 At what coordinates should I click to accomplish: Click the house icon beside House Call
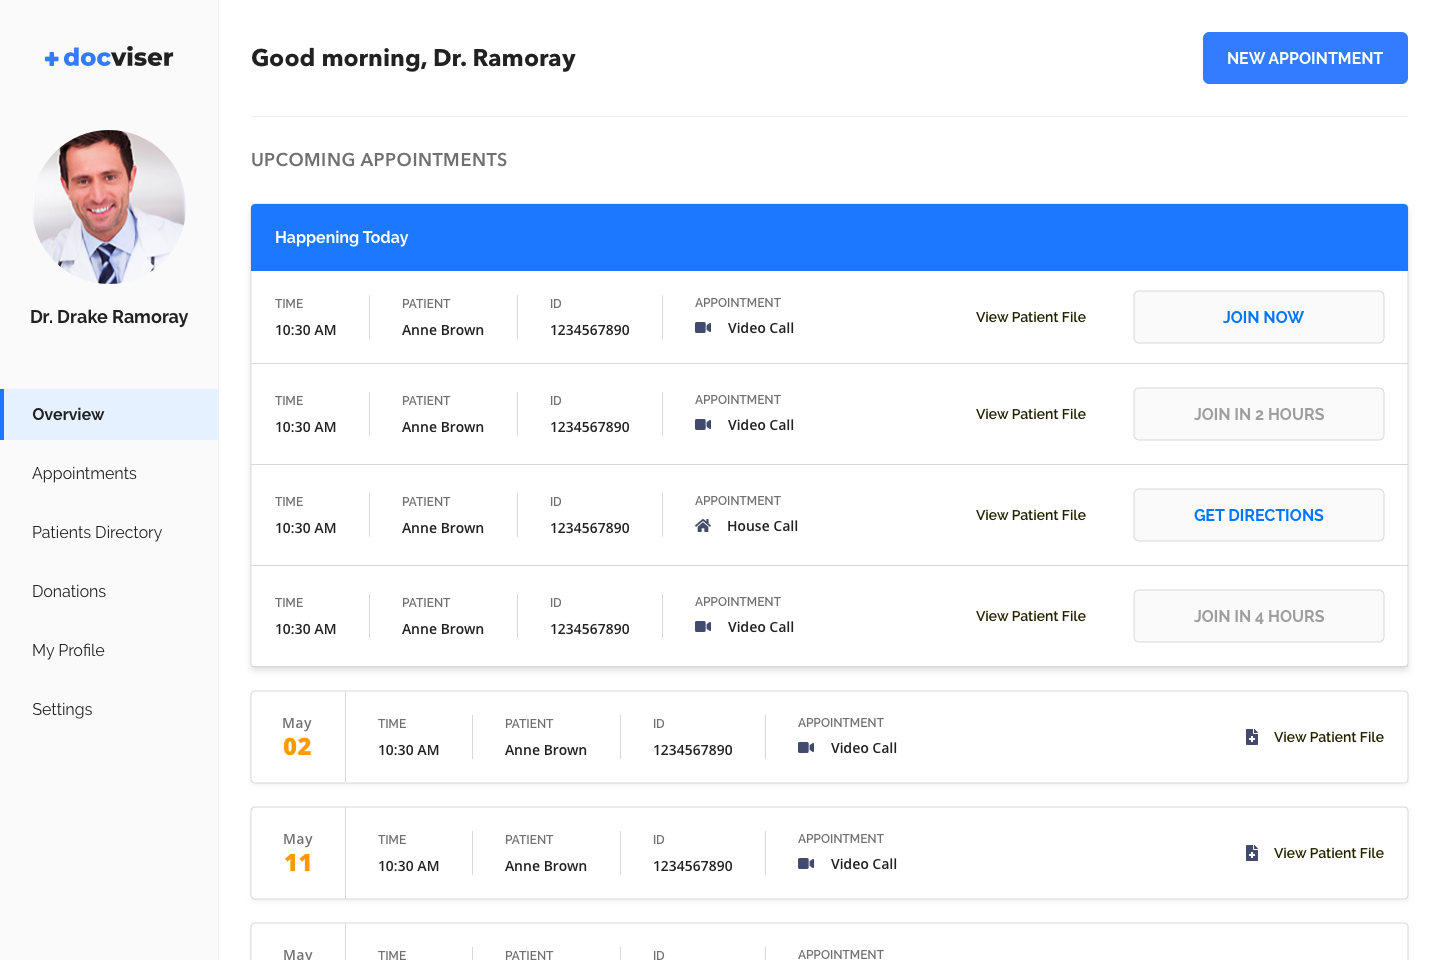click(x=703, y=526)
